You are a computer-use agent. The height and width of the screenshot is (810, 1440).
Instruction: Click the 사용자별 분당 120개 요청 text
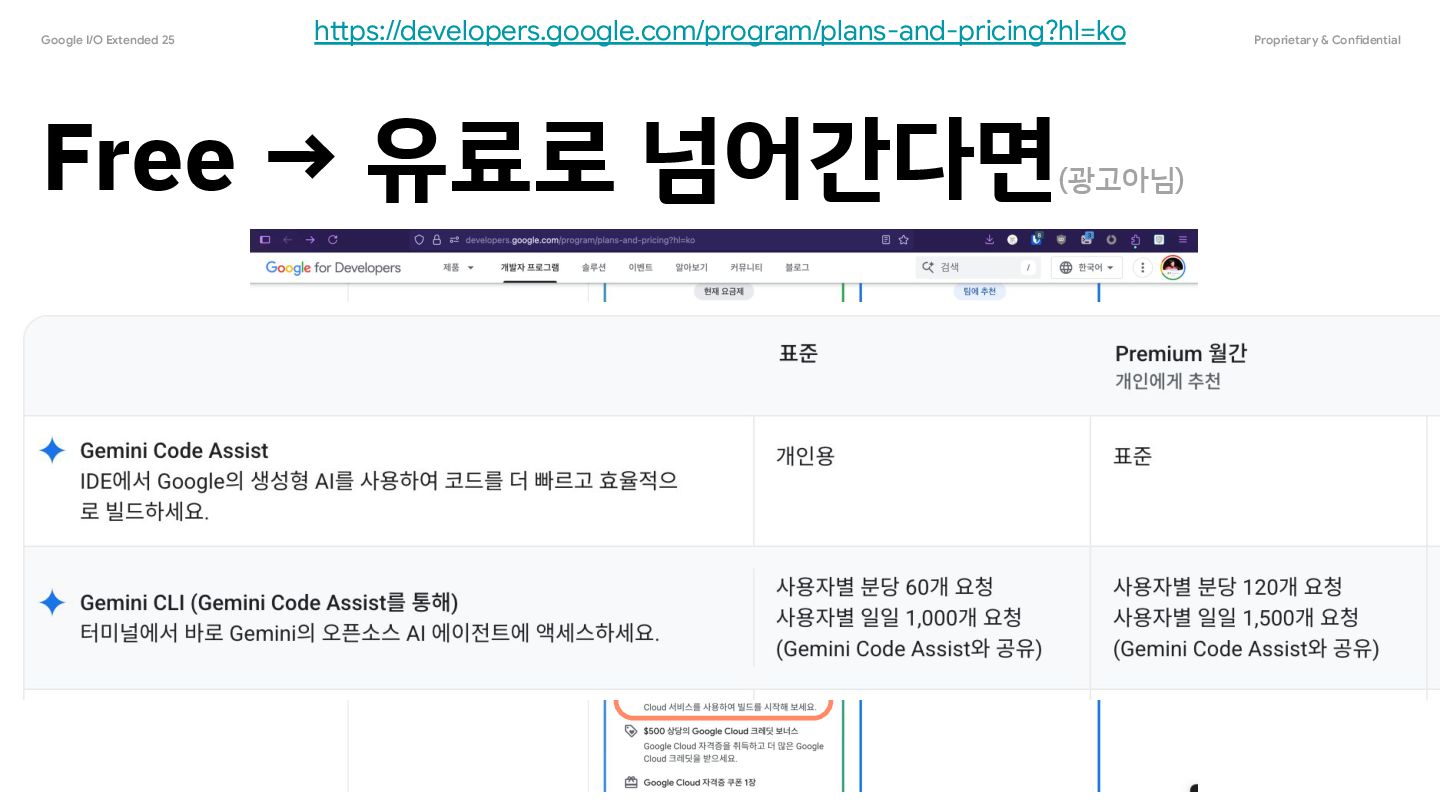(1228, 587)
